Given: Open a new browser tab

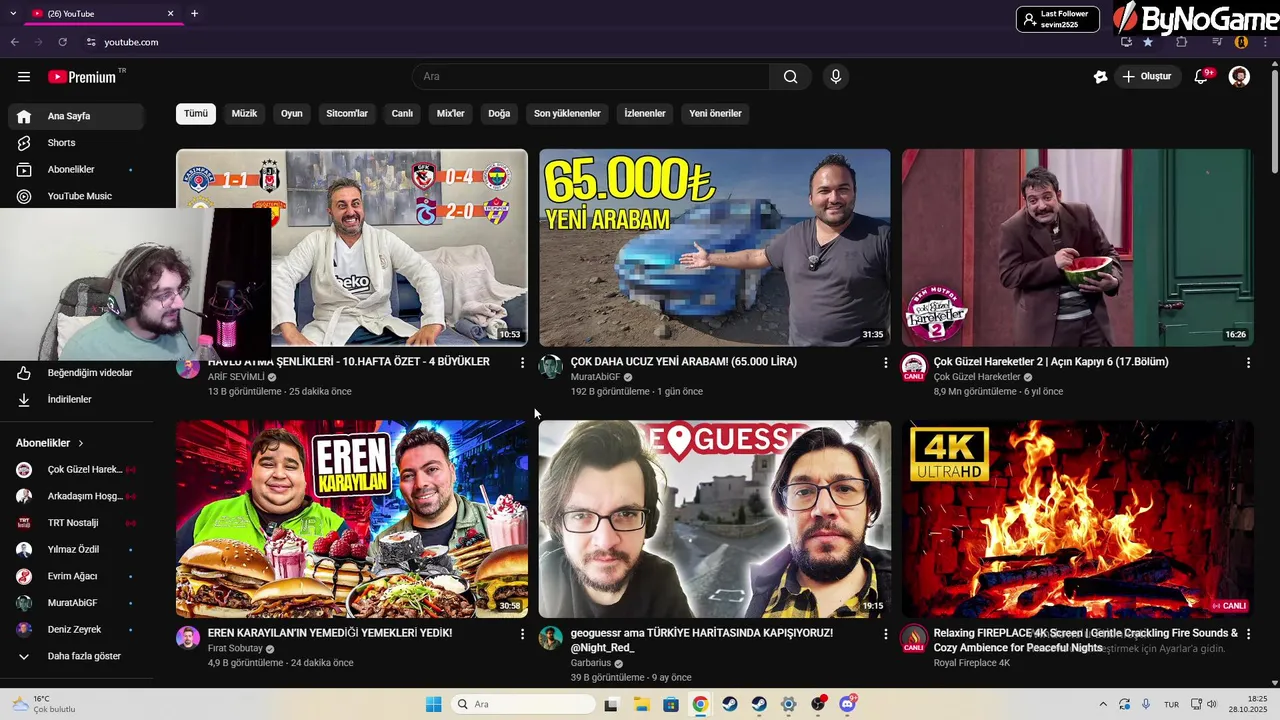Looking at the screenshot, I should click(194, 14).
